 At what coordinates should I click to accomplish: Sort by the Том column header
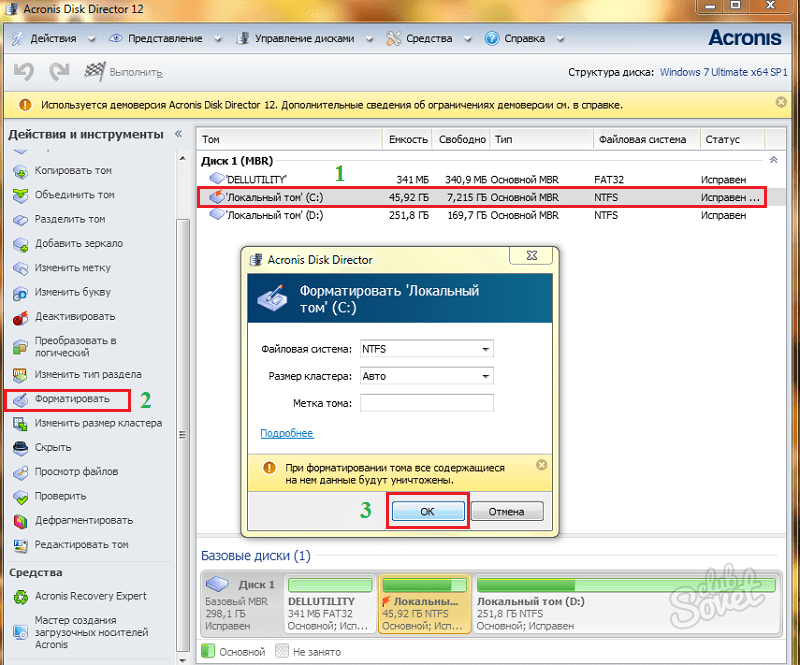[290, 139]
